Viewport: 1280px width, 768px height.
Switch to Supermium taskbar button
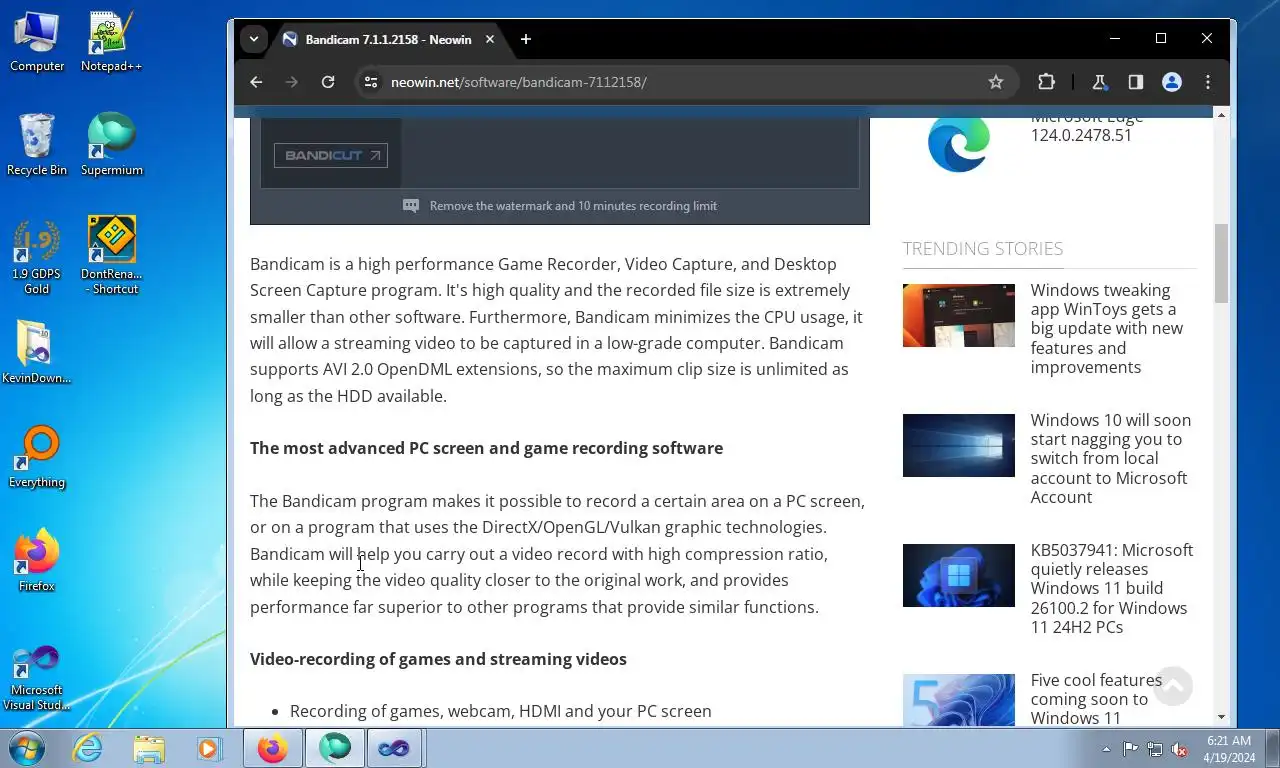click(x=334, y=748)
